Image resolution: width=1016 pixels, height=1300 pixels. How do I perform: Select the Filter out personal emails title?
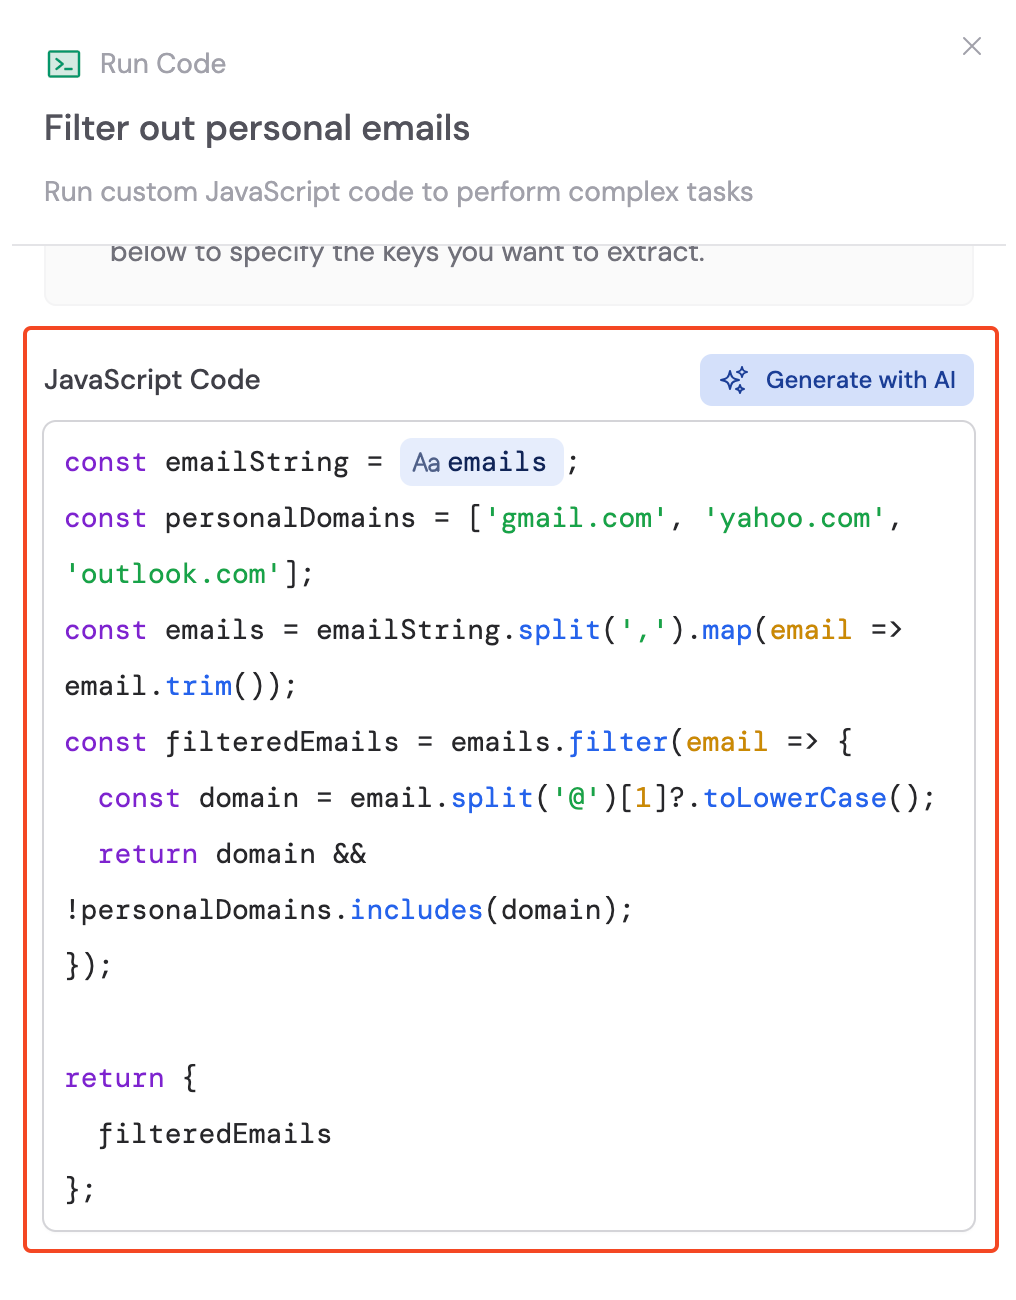pyautogui.click(x=256, y=128)
